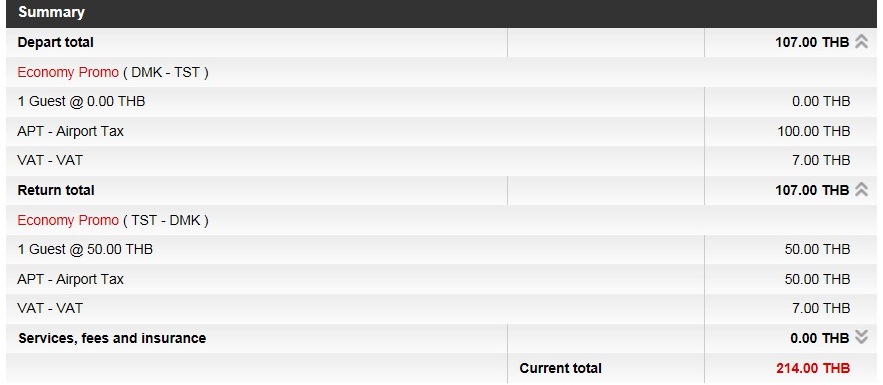Click APT - Airport Tax under Return
This screenshot has width=883, height=385.
[70, 279]
